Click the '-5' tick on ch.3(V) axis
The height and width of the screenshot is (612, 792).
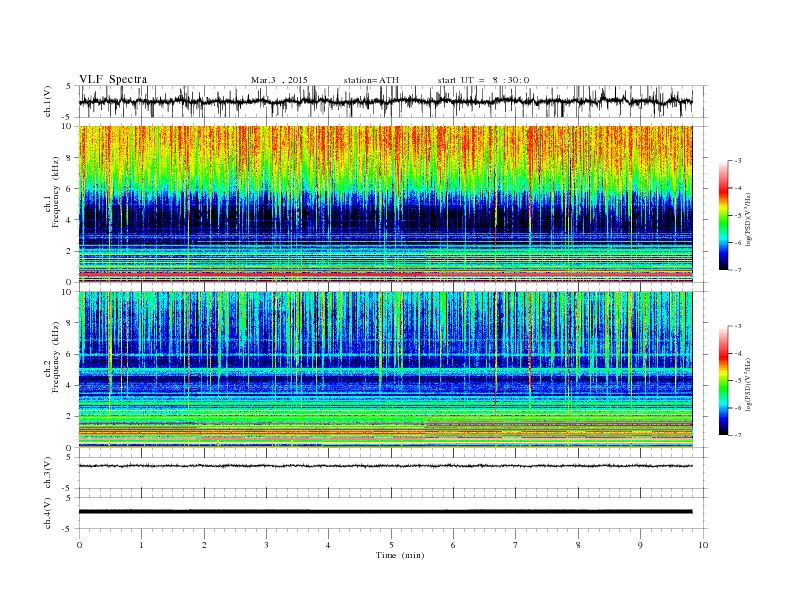[68, 489]
